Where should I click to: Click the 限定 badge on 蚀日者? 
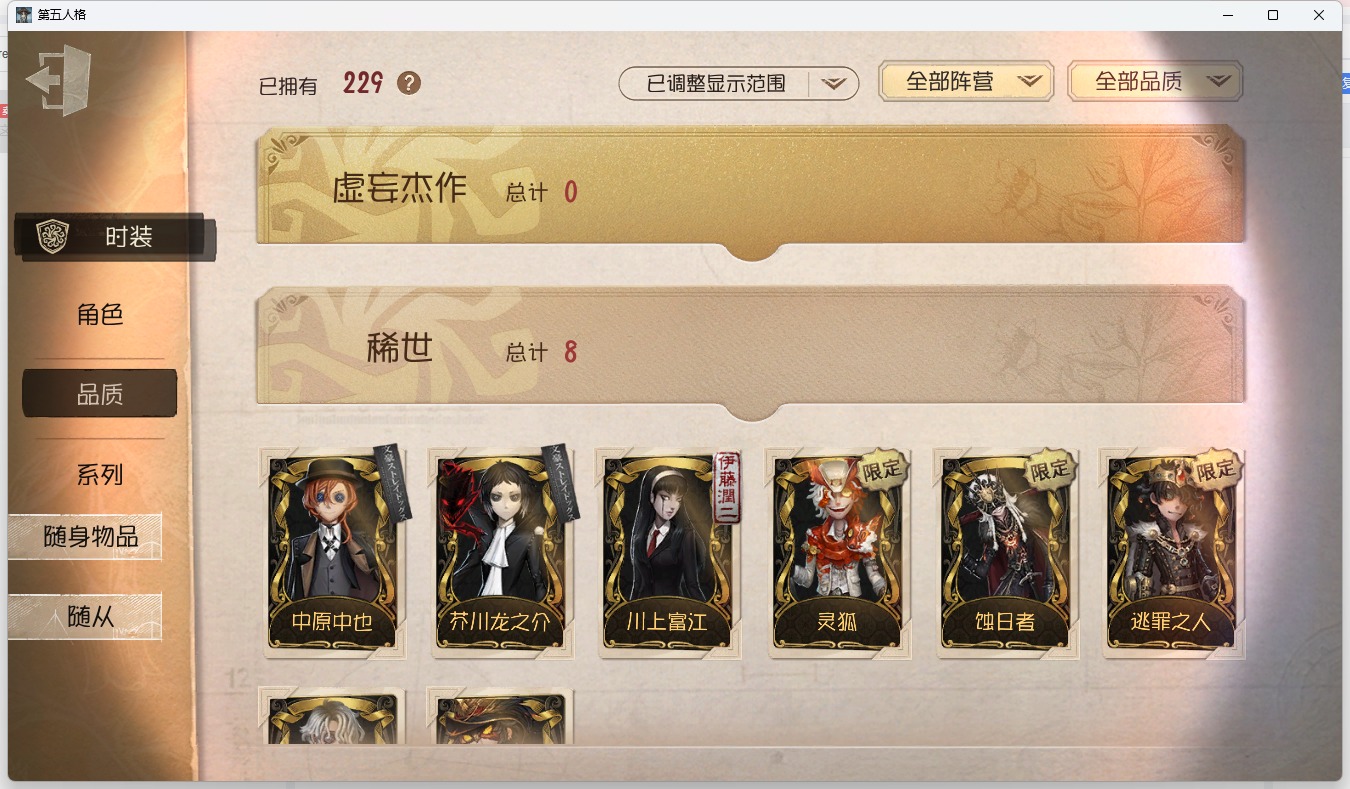(1049, 469)
